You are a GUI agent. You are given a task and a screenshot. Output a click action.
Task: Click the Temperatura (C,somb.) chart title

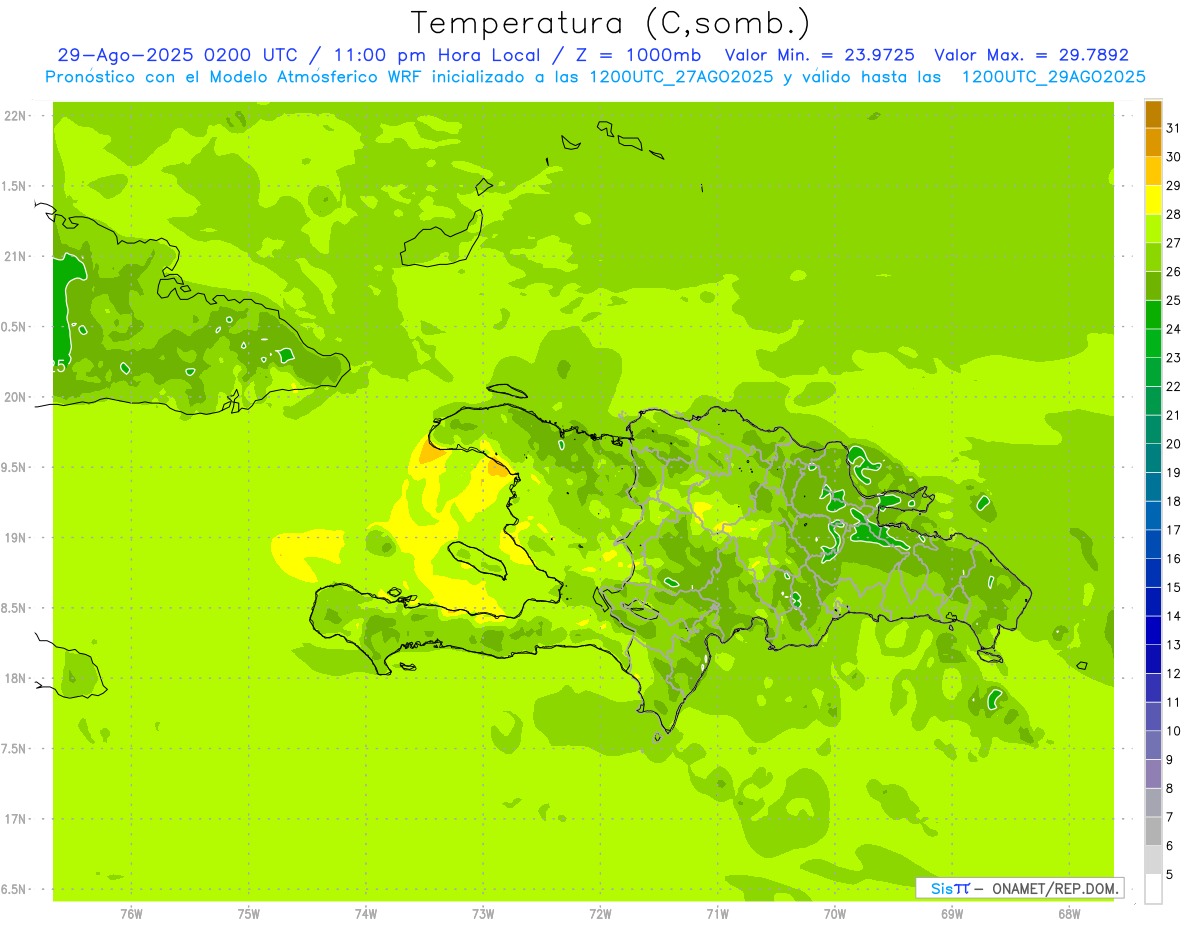611,23
